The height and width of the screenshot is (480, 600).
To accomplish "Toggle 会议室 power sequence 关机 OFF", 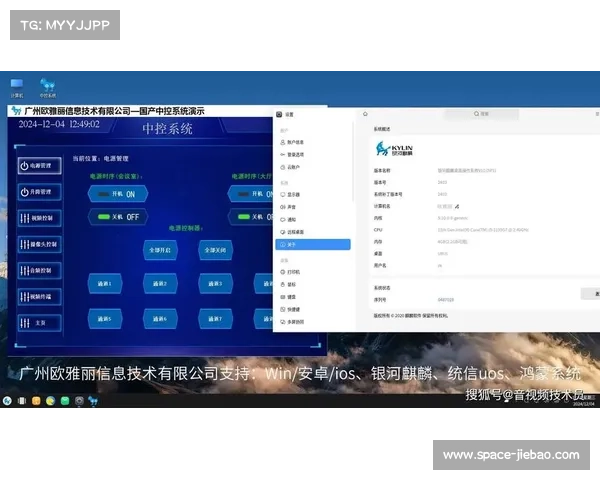I will (118, 217).
